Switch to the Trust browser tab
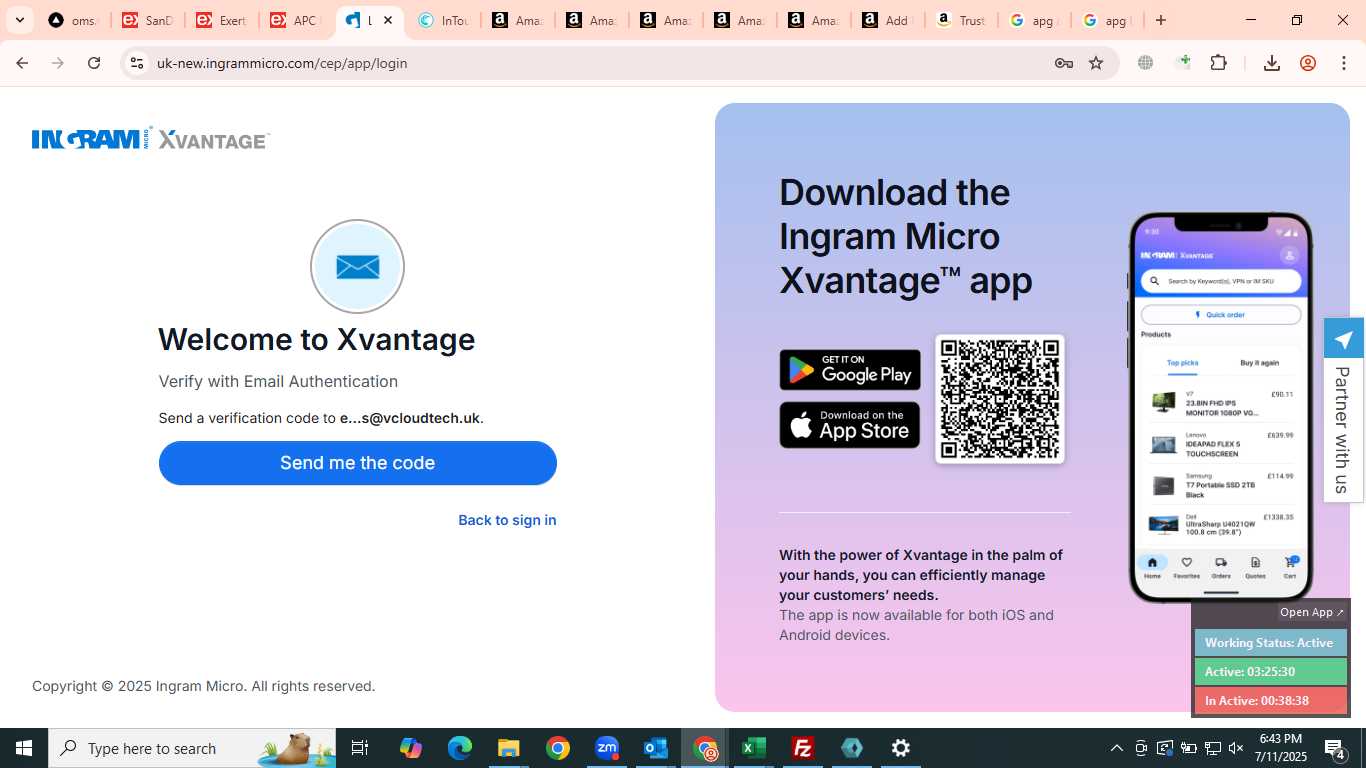Image resolution: width=1366 pixels, height=768 pixels. click(x=961, y=20)
